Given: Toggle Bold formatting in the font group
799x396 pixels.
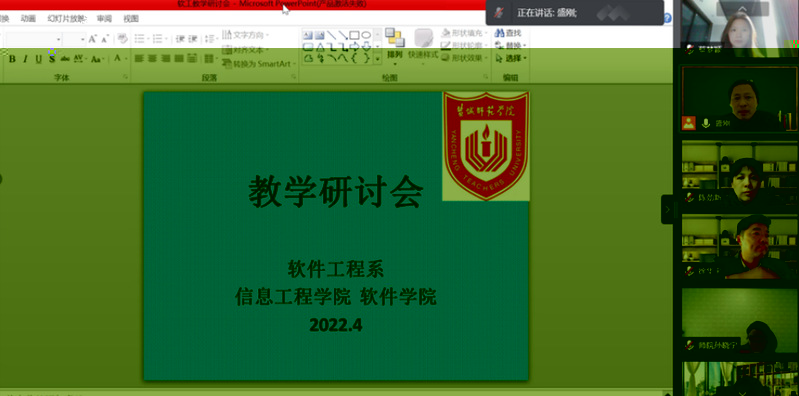Looking at the screenshot, I should click(12, 59).
